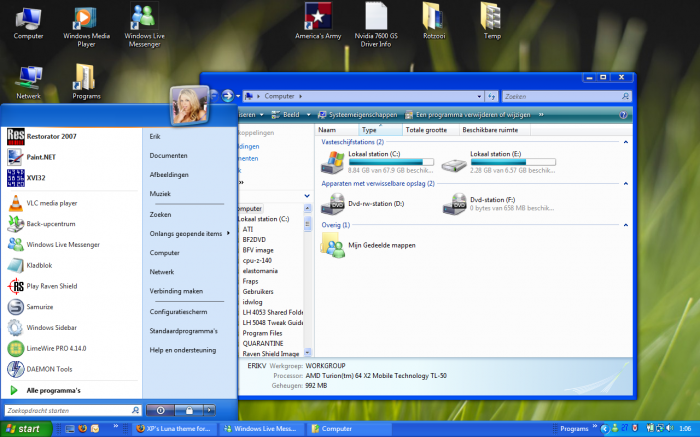700x437 pixels.
Task: Open Restorator 2007 from Start menu
Action: (71, 137)
